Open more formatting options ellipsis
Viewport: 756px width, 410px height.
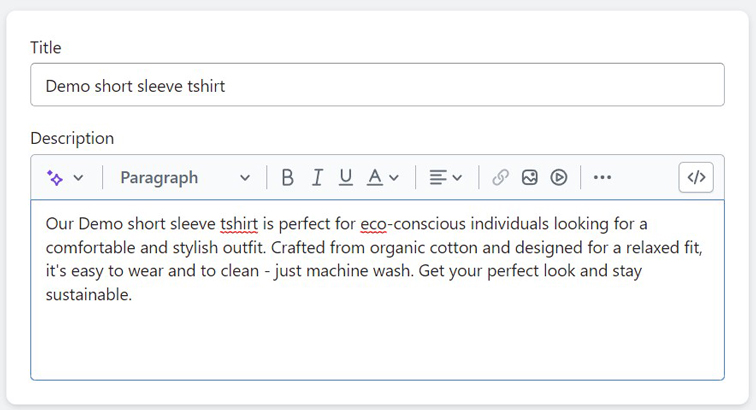[x=602, y=178]
